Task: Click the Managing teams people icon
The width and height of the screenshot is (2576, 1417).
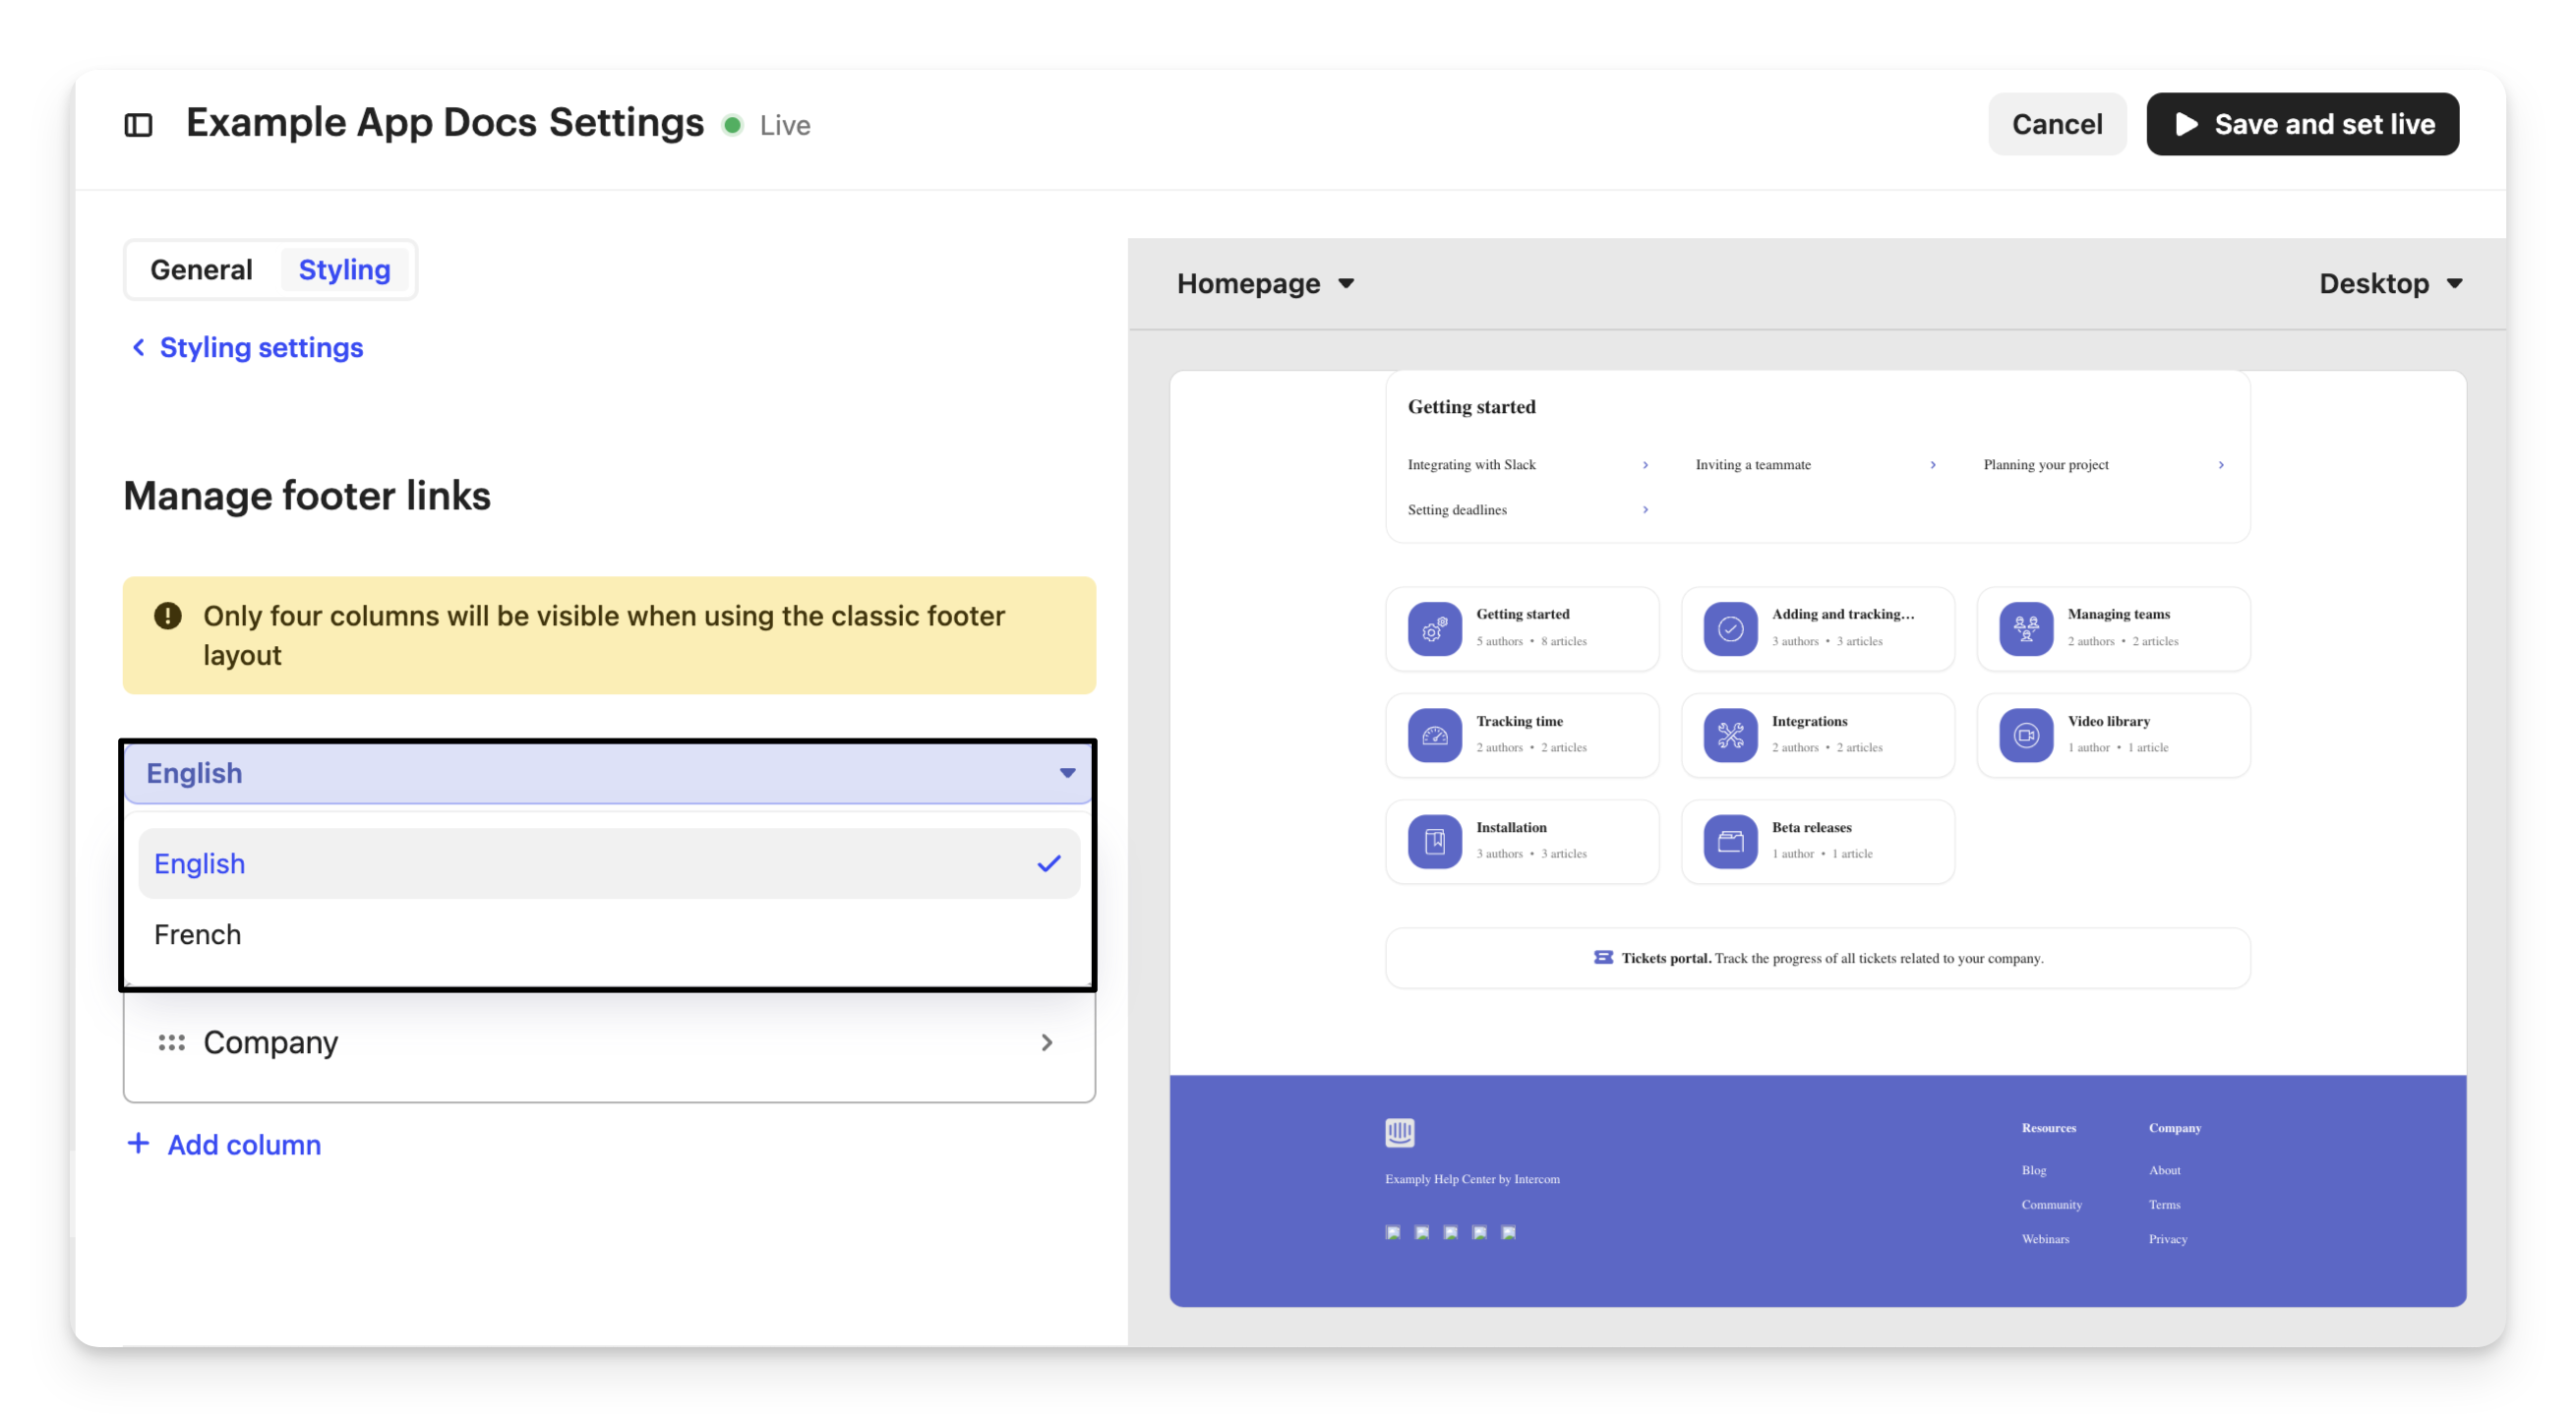Action: (2026, 628)
